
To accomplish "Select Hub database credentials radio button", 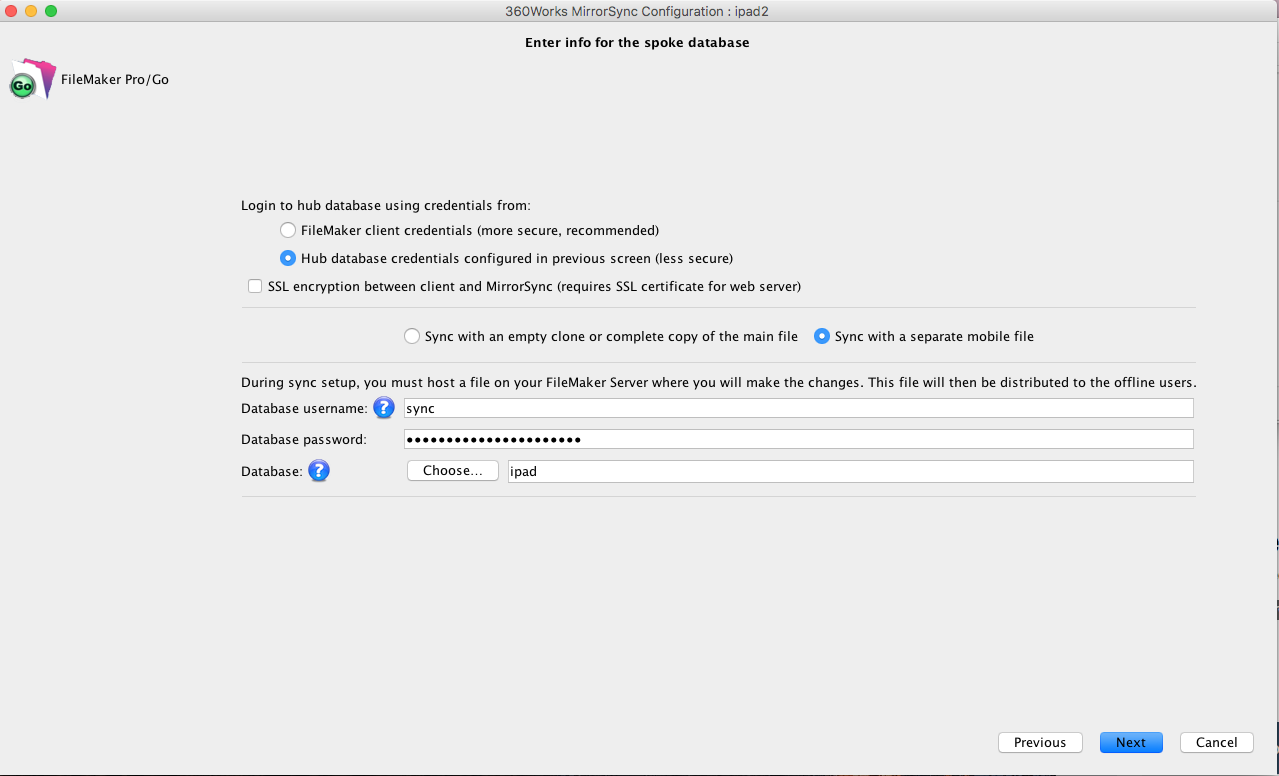I will point(288,258).
